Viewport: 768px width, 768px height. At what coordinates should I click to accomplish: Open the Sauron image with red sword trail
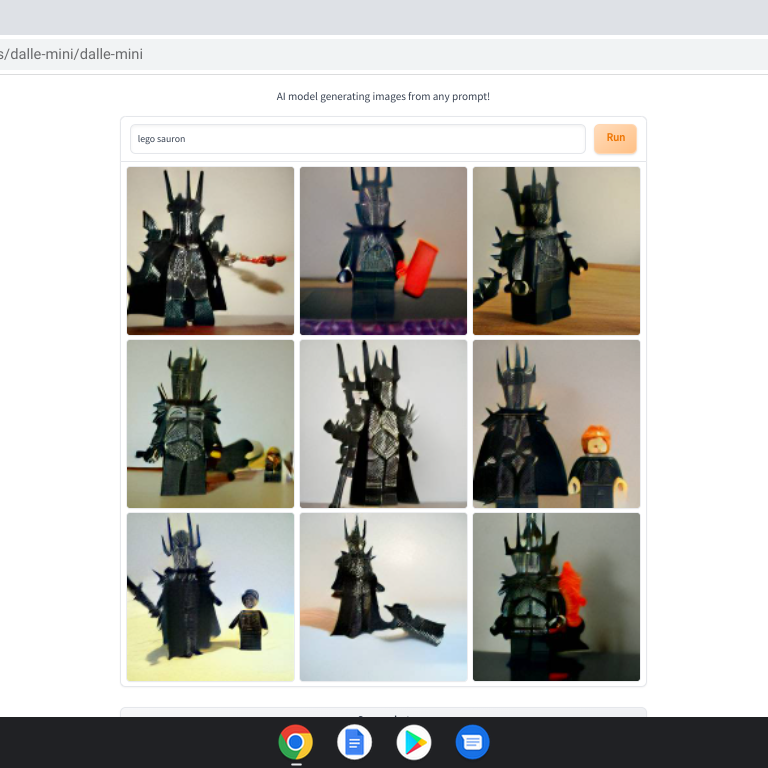click(211, 251)
